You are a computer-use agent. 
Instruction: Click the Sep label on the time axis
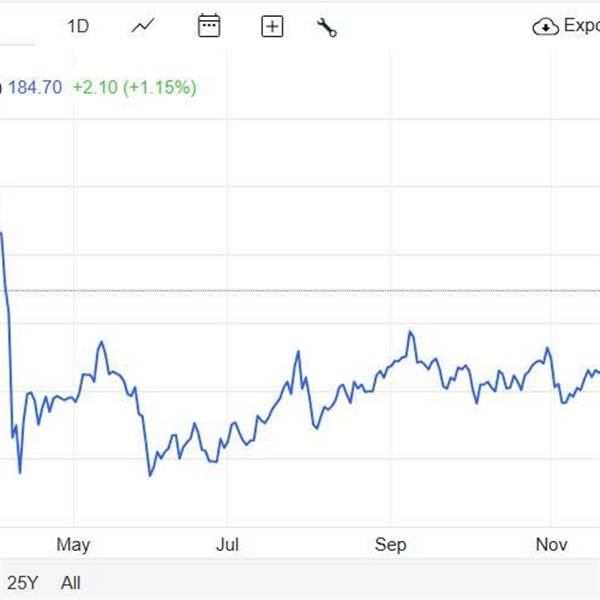(x=390, y=544)
